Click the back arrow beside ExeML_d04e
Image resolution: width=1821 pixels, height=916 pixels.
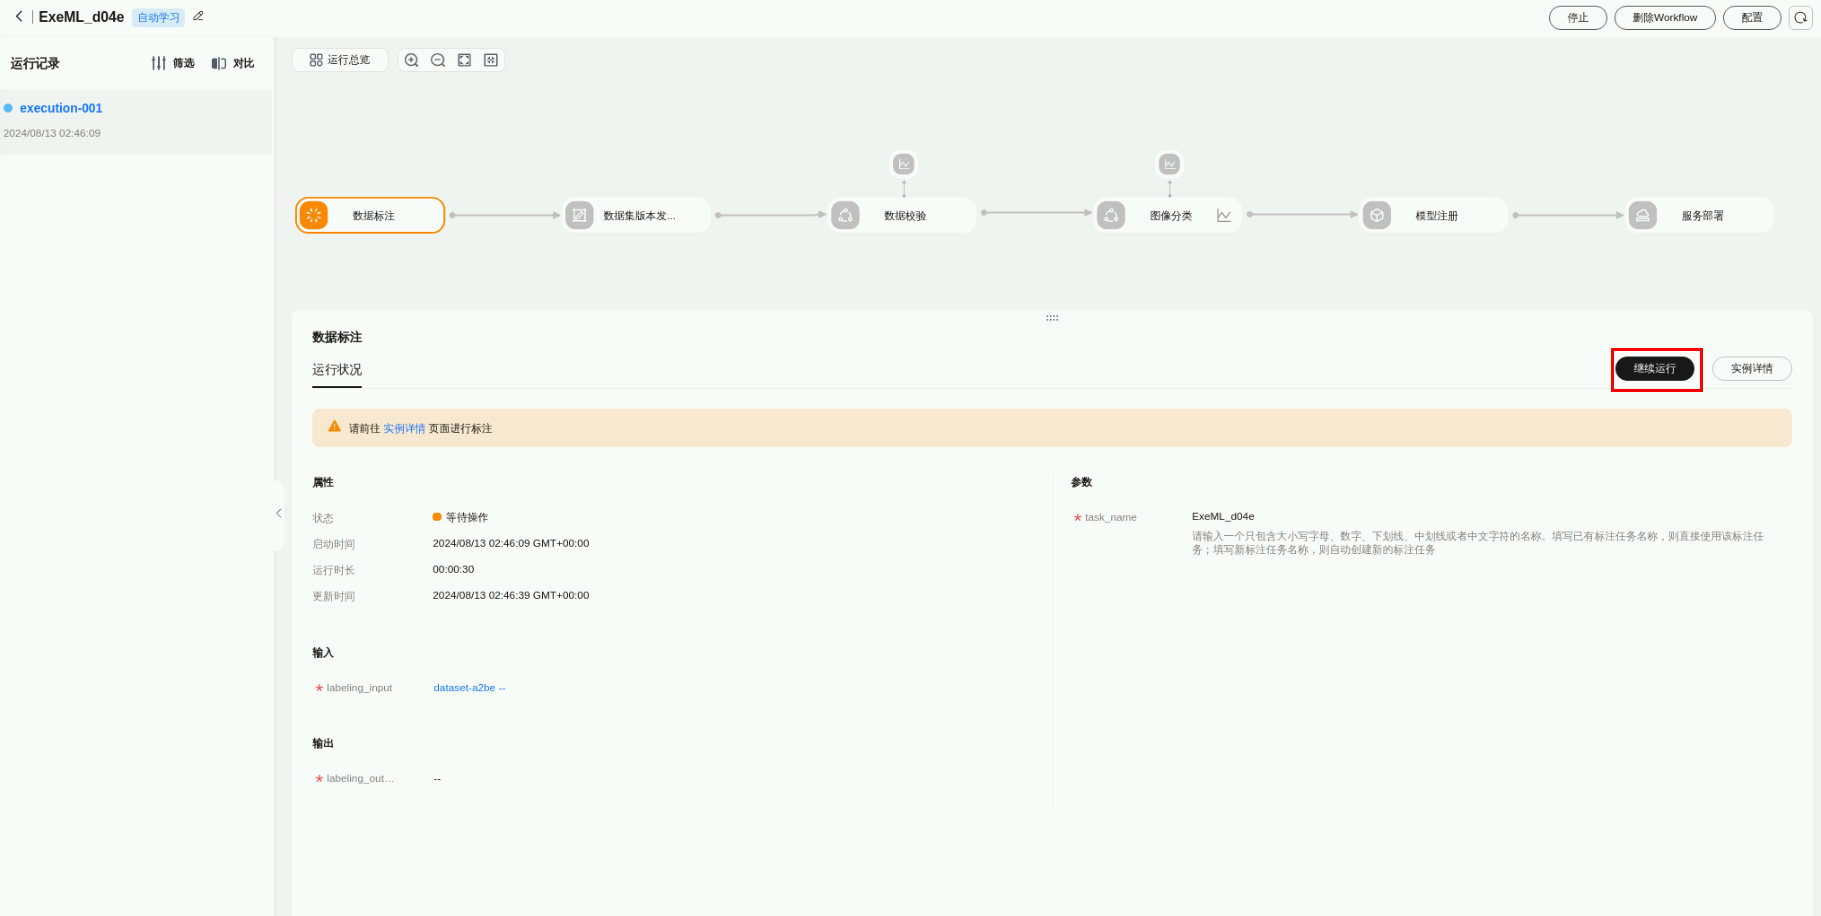tap(18, 17)
